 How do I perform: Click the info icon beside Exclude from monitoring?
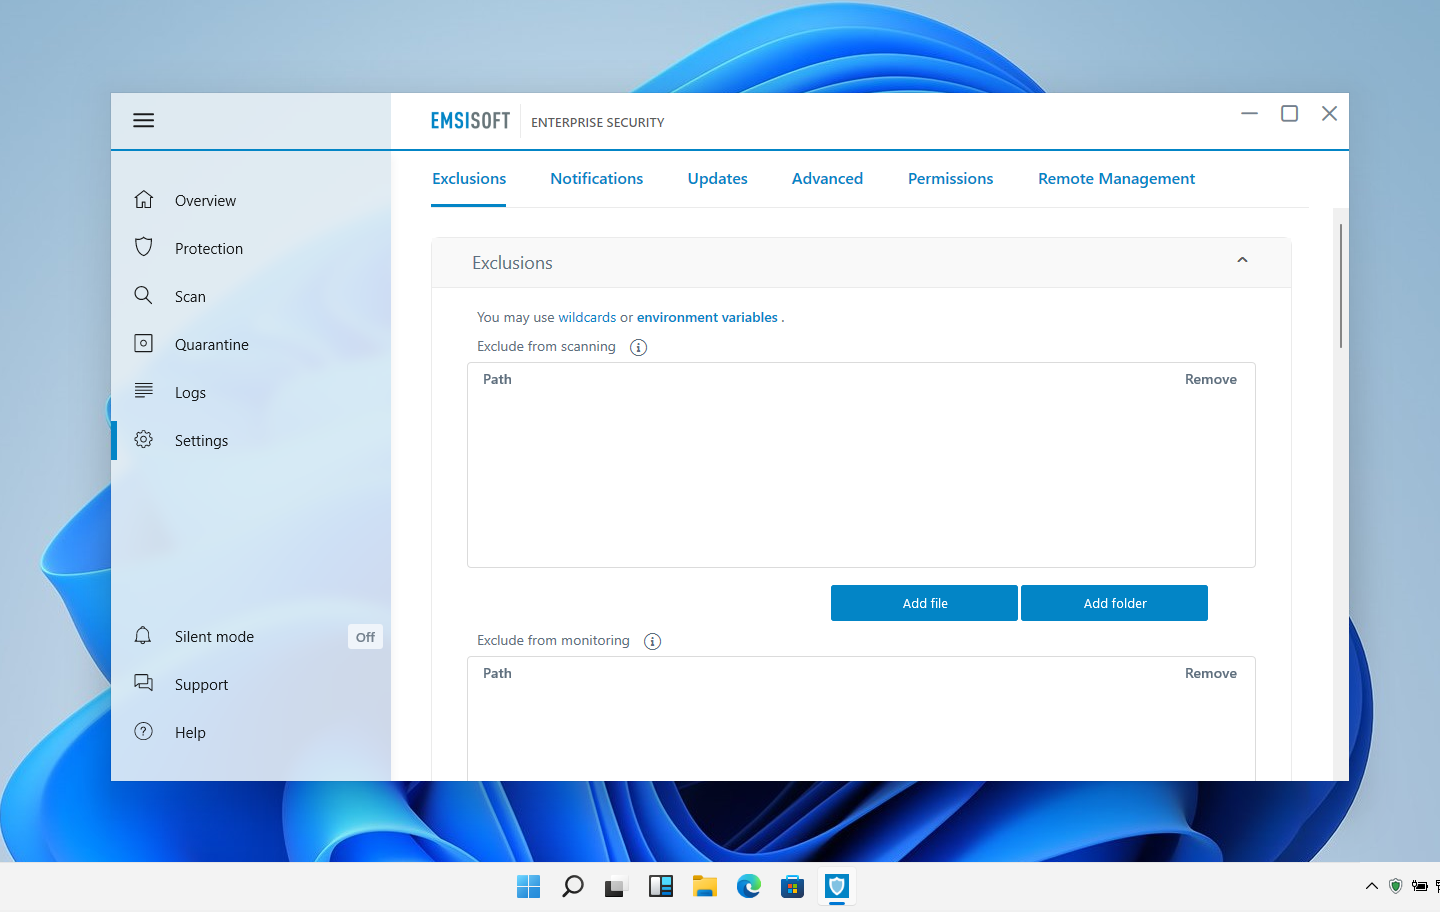(652, 641)
